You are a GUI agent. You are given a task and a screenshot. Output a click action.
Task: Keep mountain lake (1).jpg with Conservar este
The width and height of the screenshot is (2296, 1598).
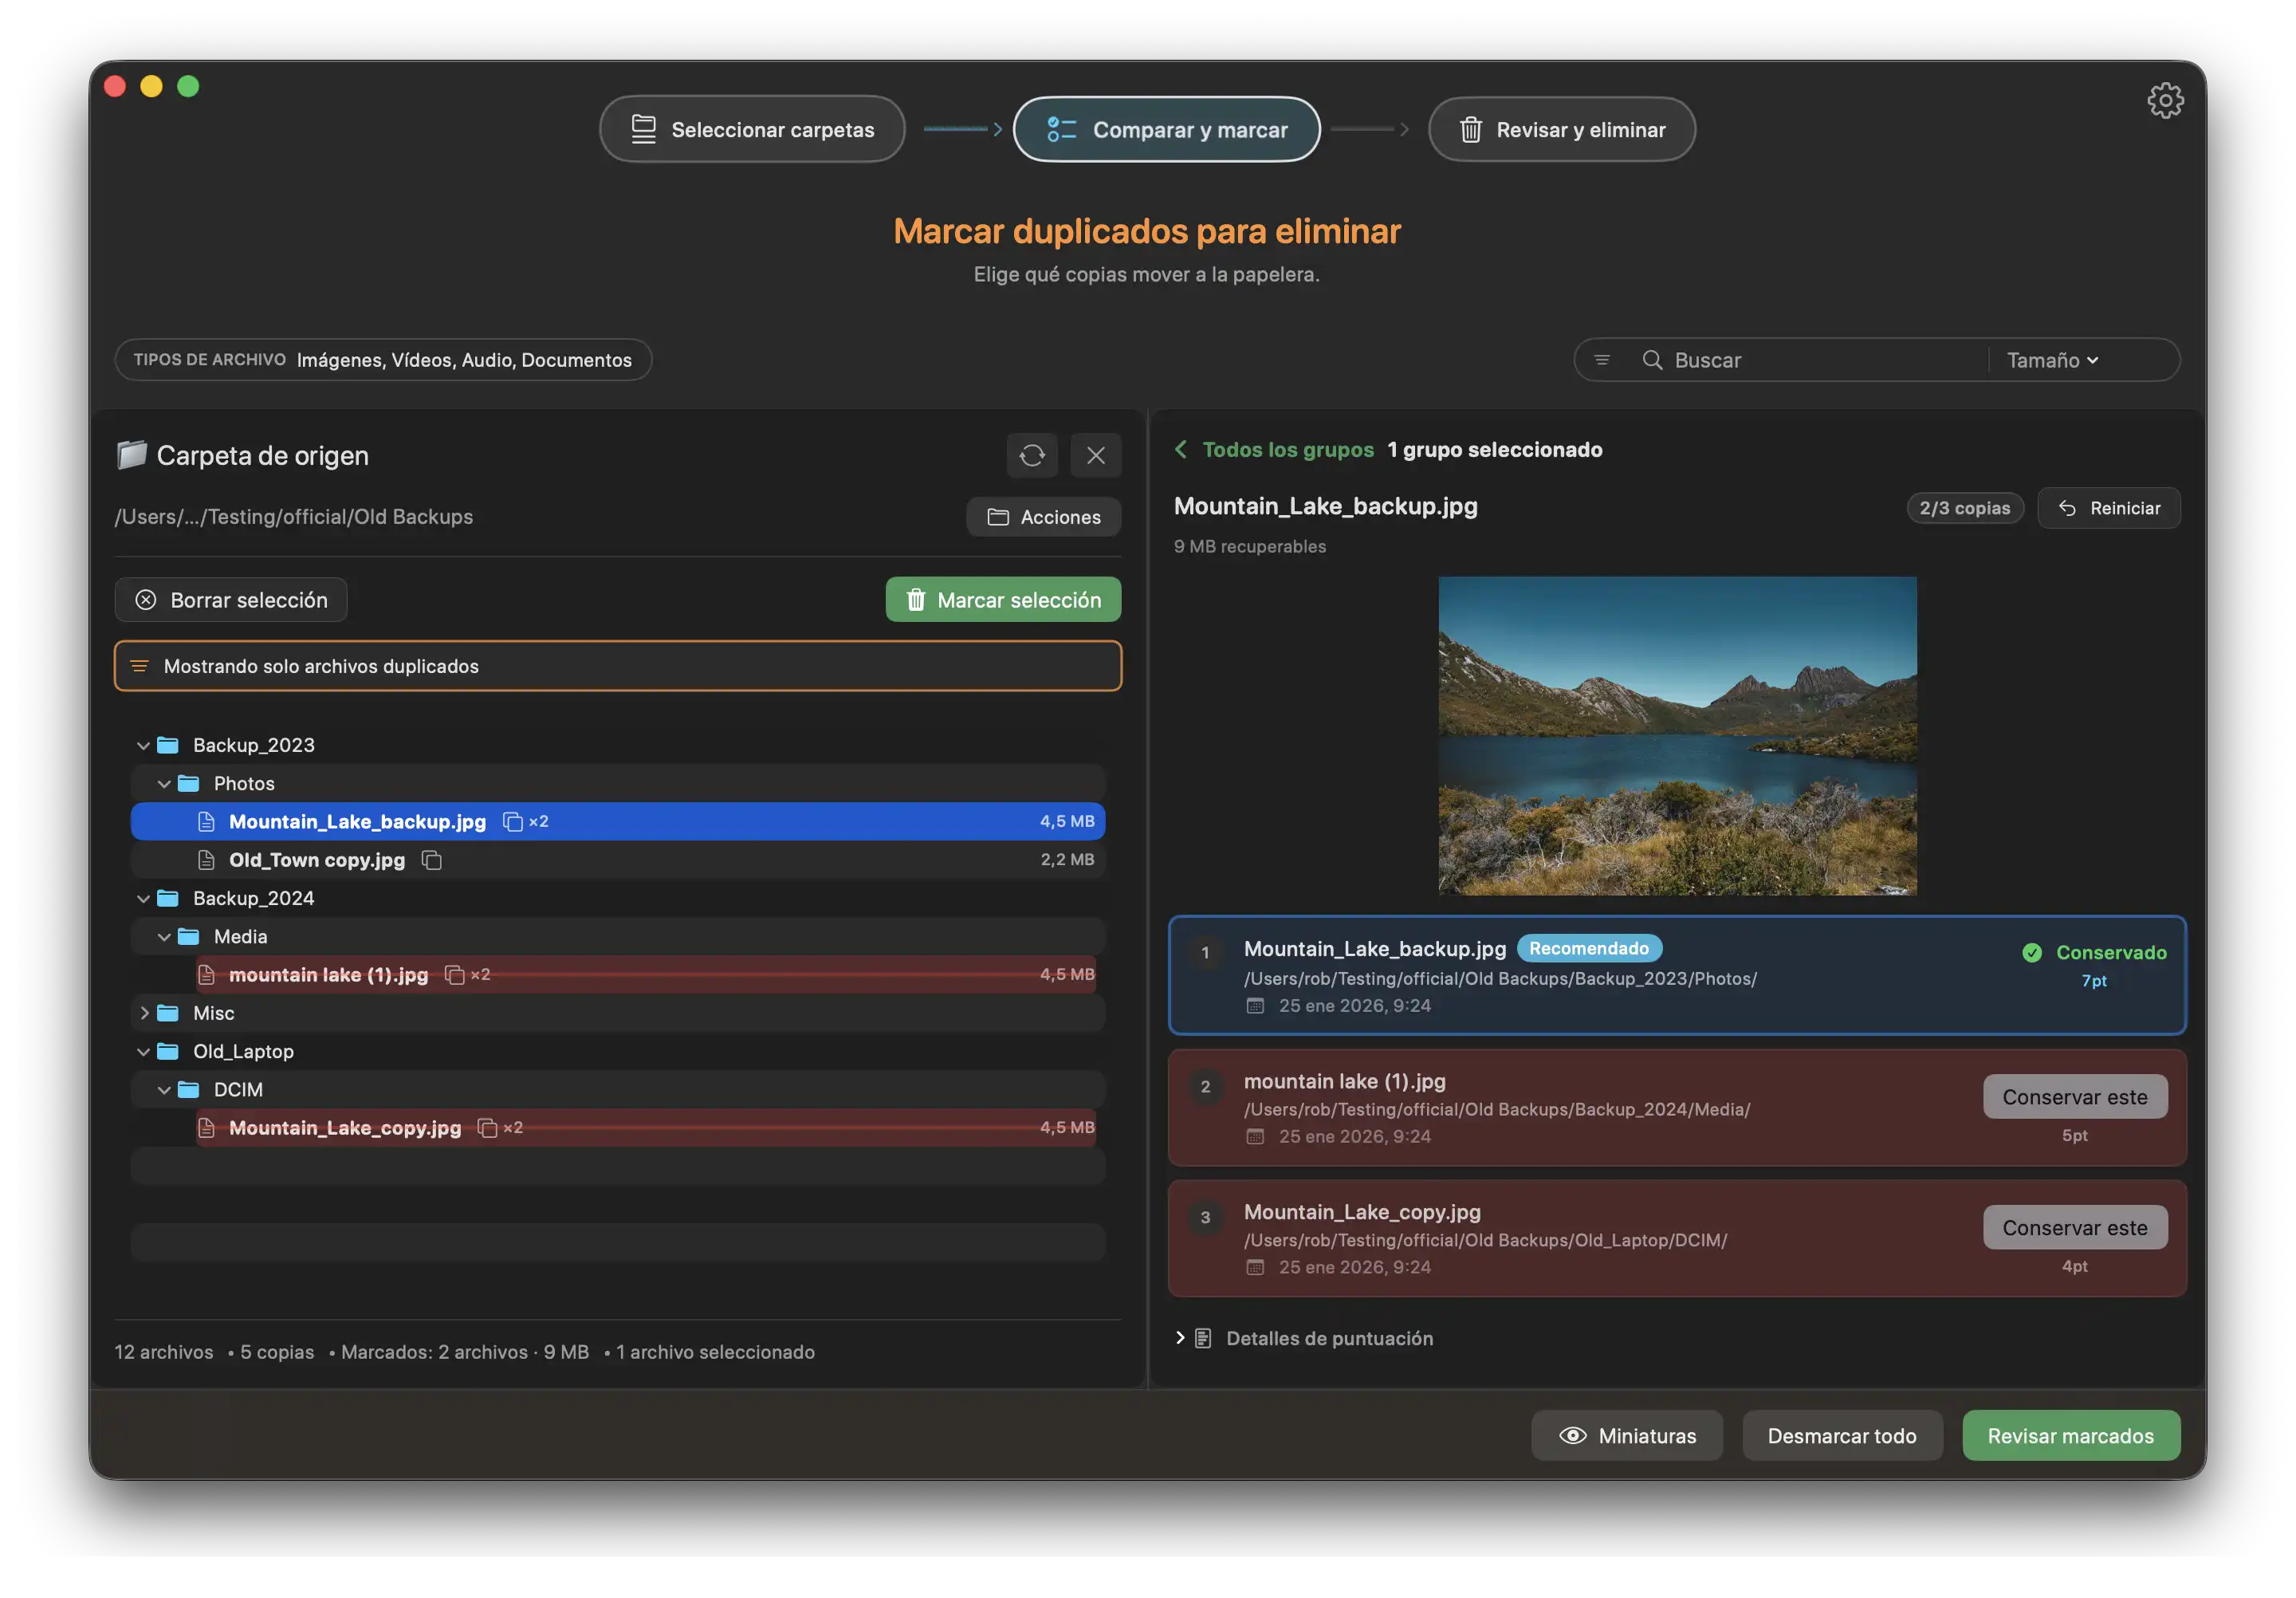coord(2075,1097)
